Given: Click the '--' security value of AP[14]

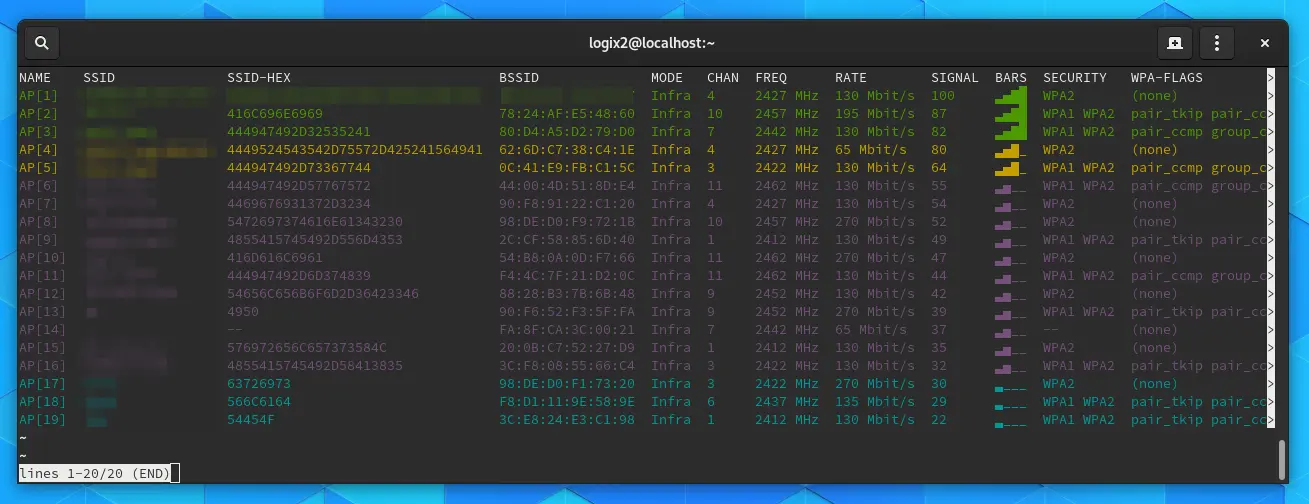Looking at the screenshot, I should (x=1051, y=330).
